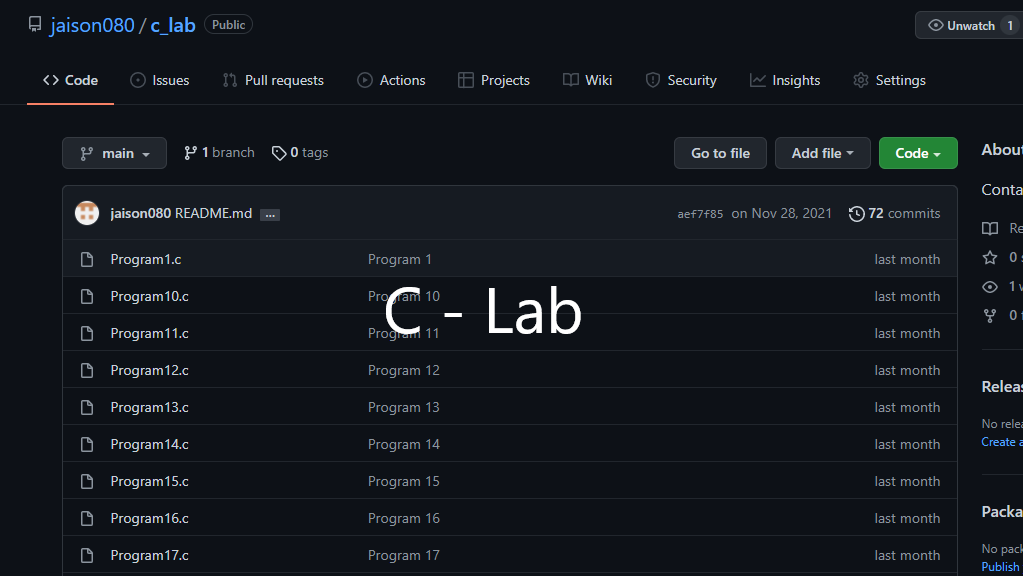Screen dimensions: 1023x576
Task: Click the file icon for Program1.c
Action: [x=87, y=259]
